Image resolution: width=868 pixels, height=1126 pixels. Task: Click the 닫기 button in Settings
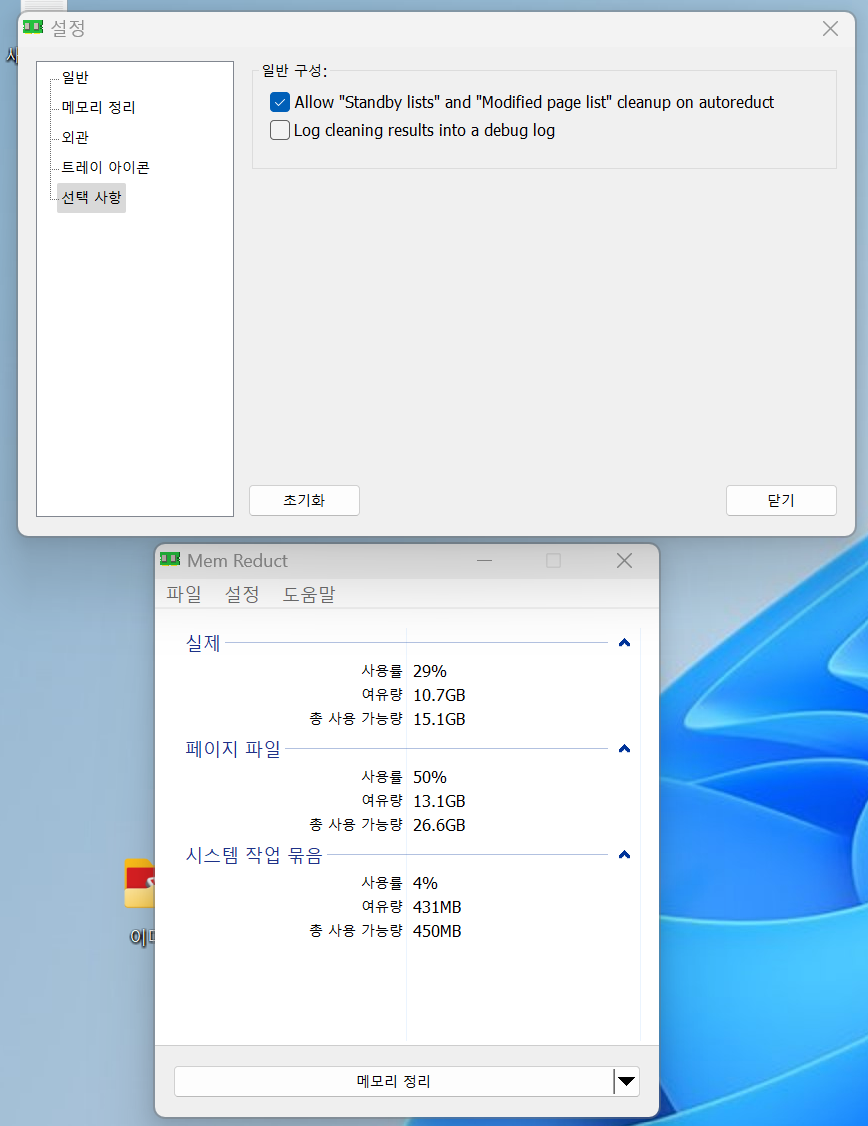click(x=781, y=501)
